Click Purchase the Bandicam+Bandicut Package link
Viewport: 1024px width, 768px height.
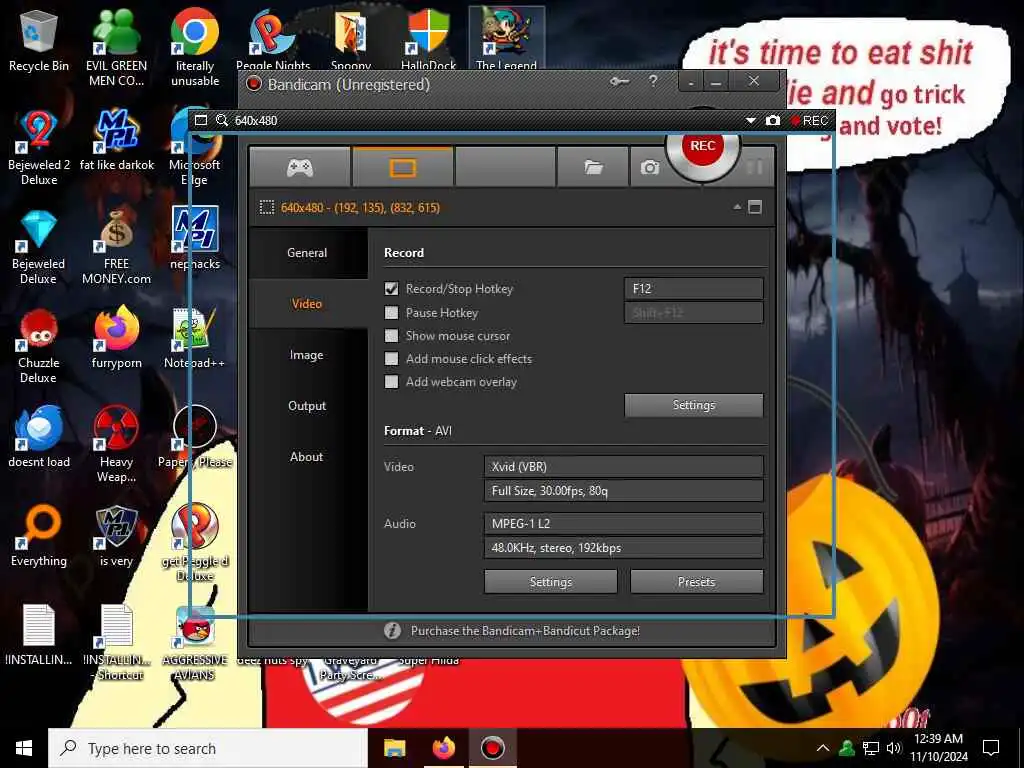[x=525, y=631]
